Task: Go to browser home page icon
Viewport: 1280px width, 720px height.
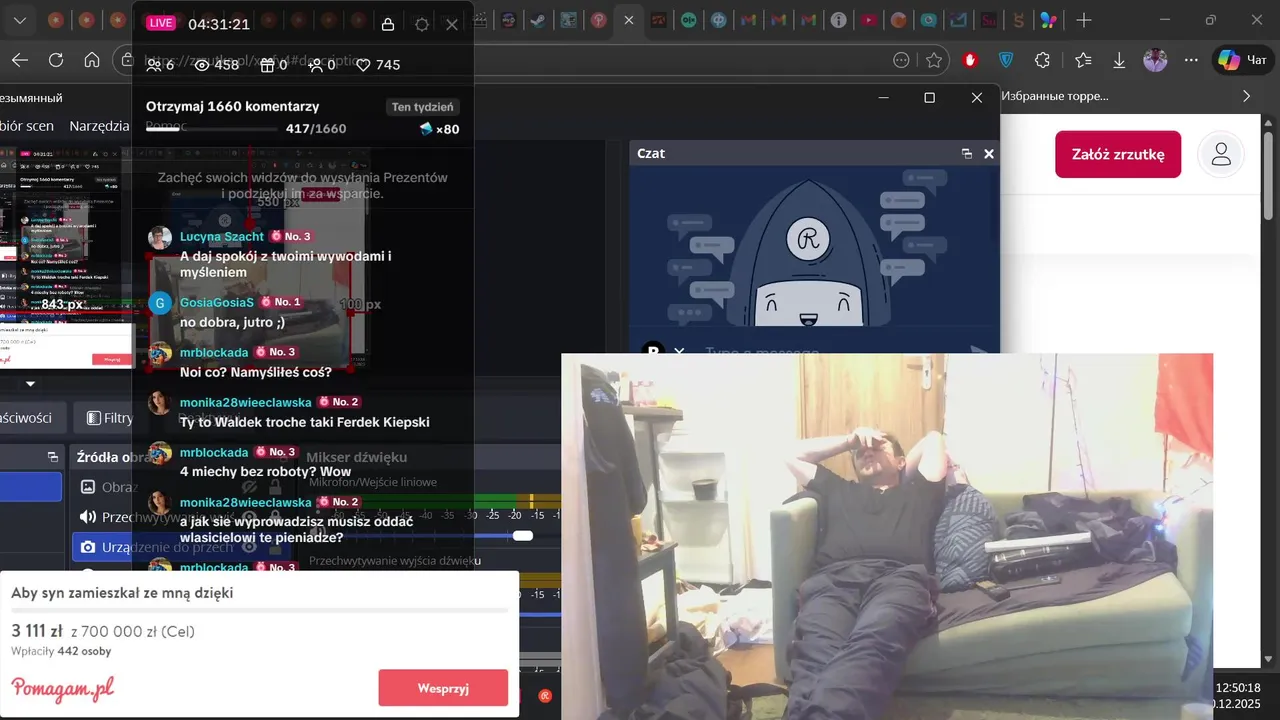Action: pos(92,60)
